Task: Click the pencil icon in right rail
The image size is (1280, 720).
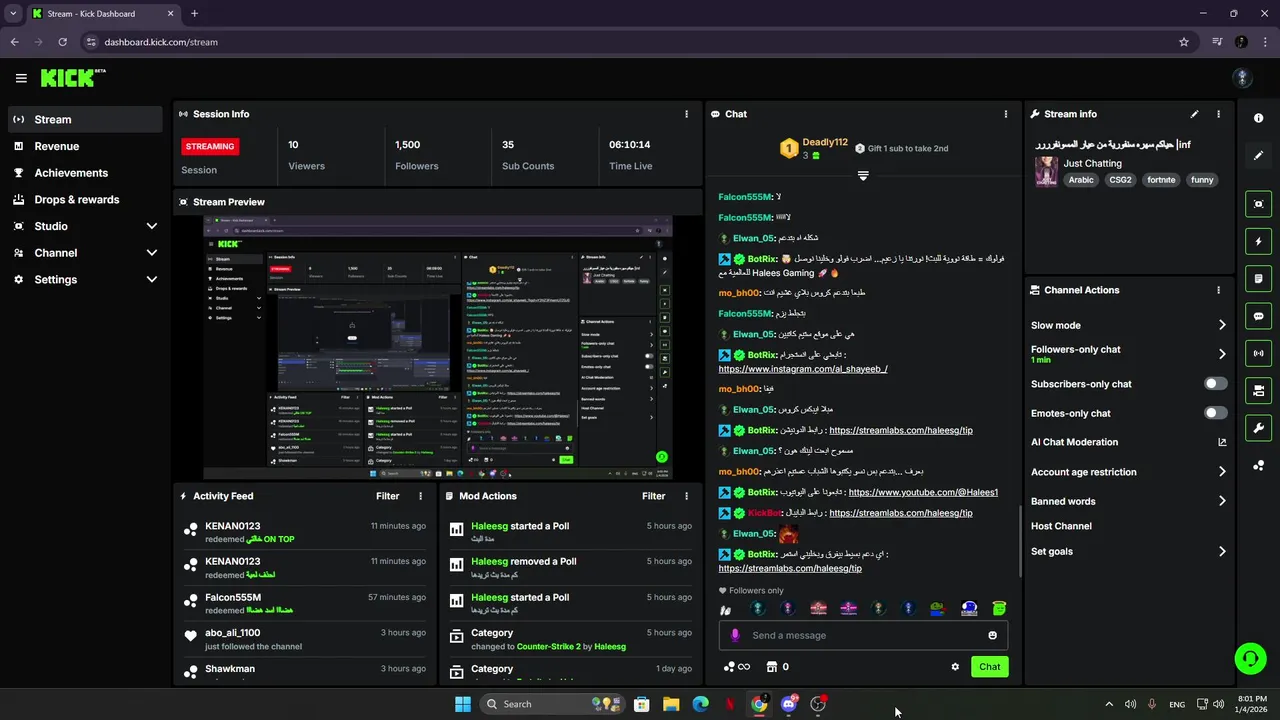Action: pos(1258,156)
